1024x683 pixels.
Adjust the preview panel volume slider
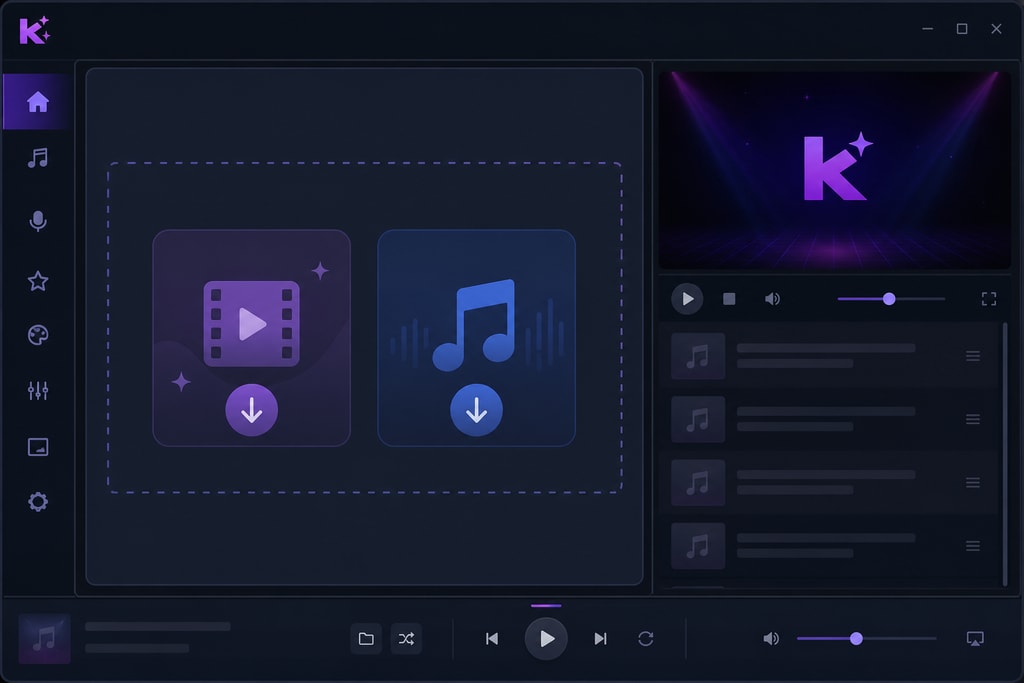point(891,299)
